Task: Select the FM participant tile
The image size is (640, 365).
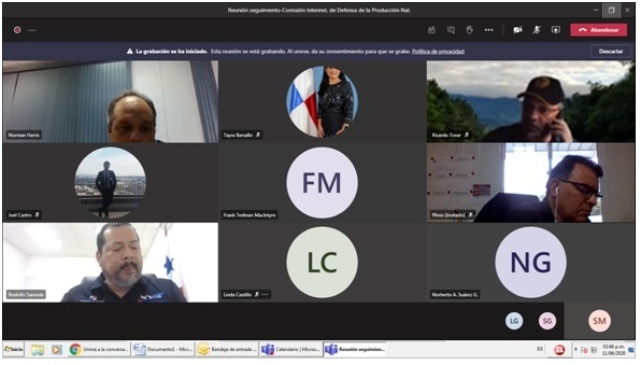Action: point(322,182)
